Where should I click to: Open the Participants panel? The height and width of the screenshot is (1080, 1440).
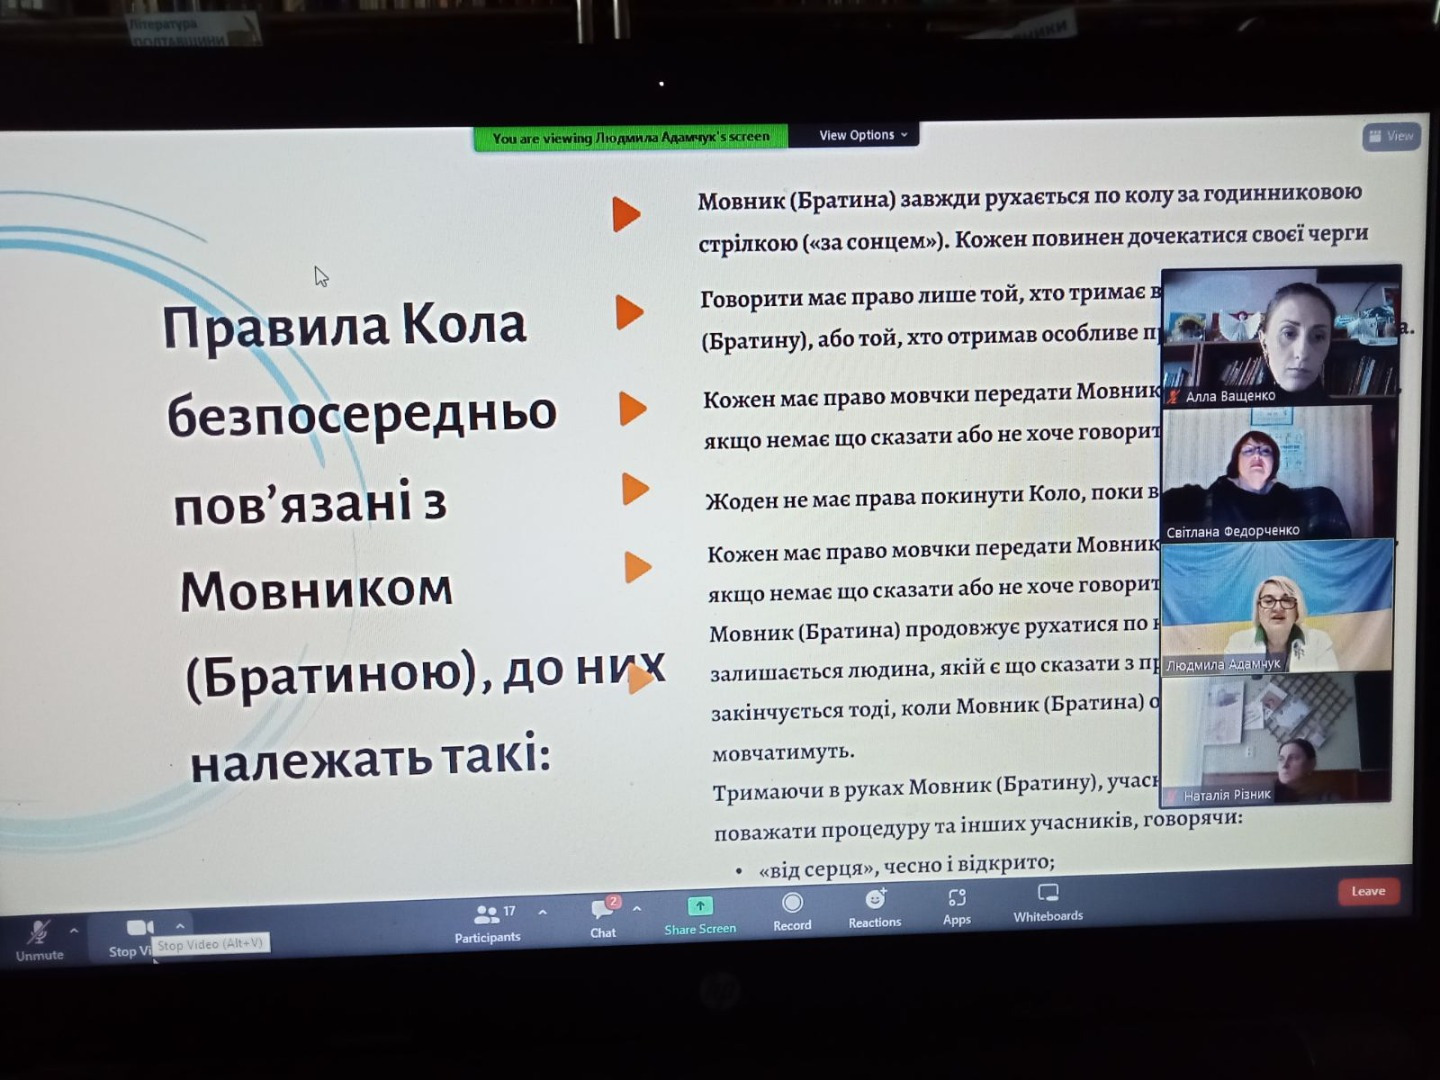[x=487, y=922]
